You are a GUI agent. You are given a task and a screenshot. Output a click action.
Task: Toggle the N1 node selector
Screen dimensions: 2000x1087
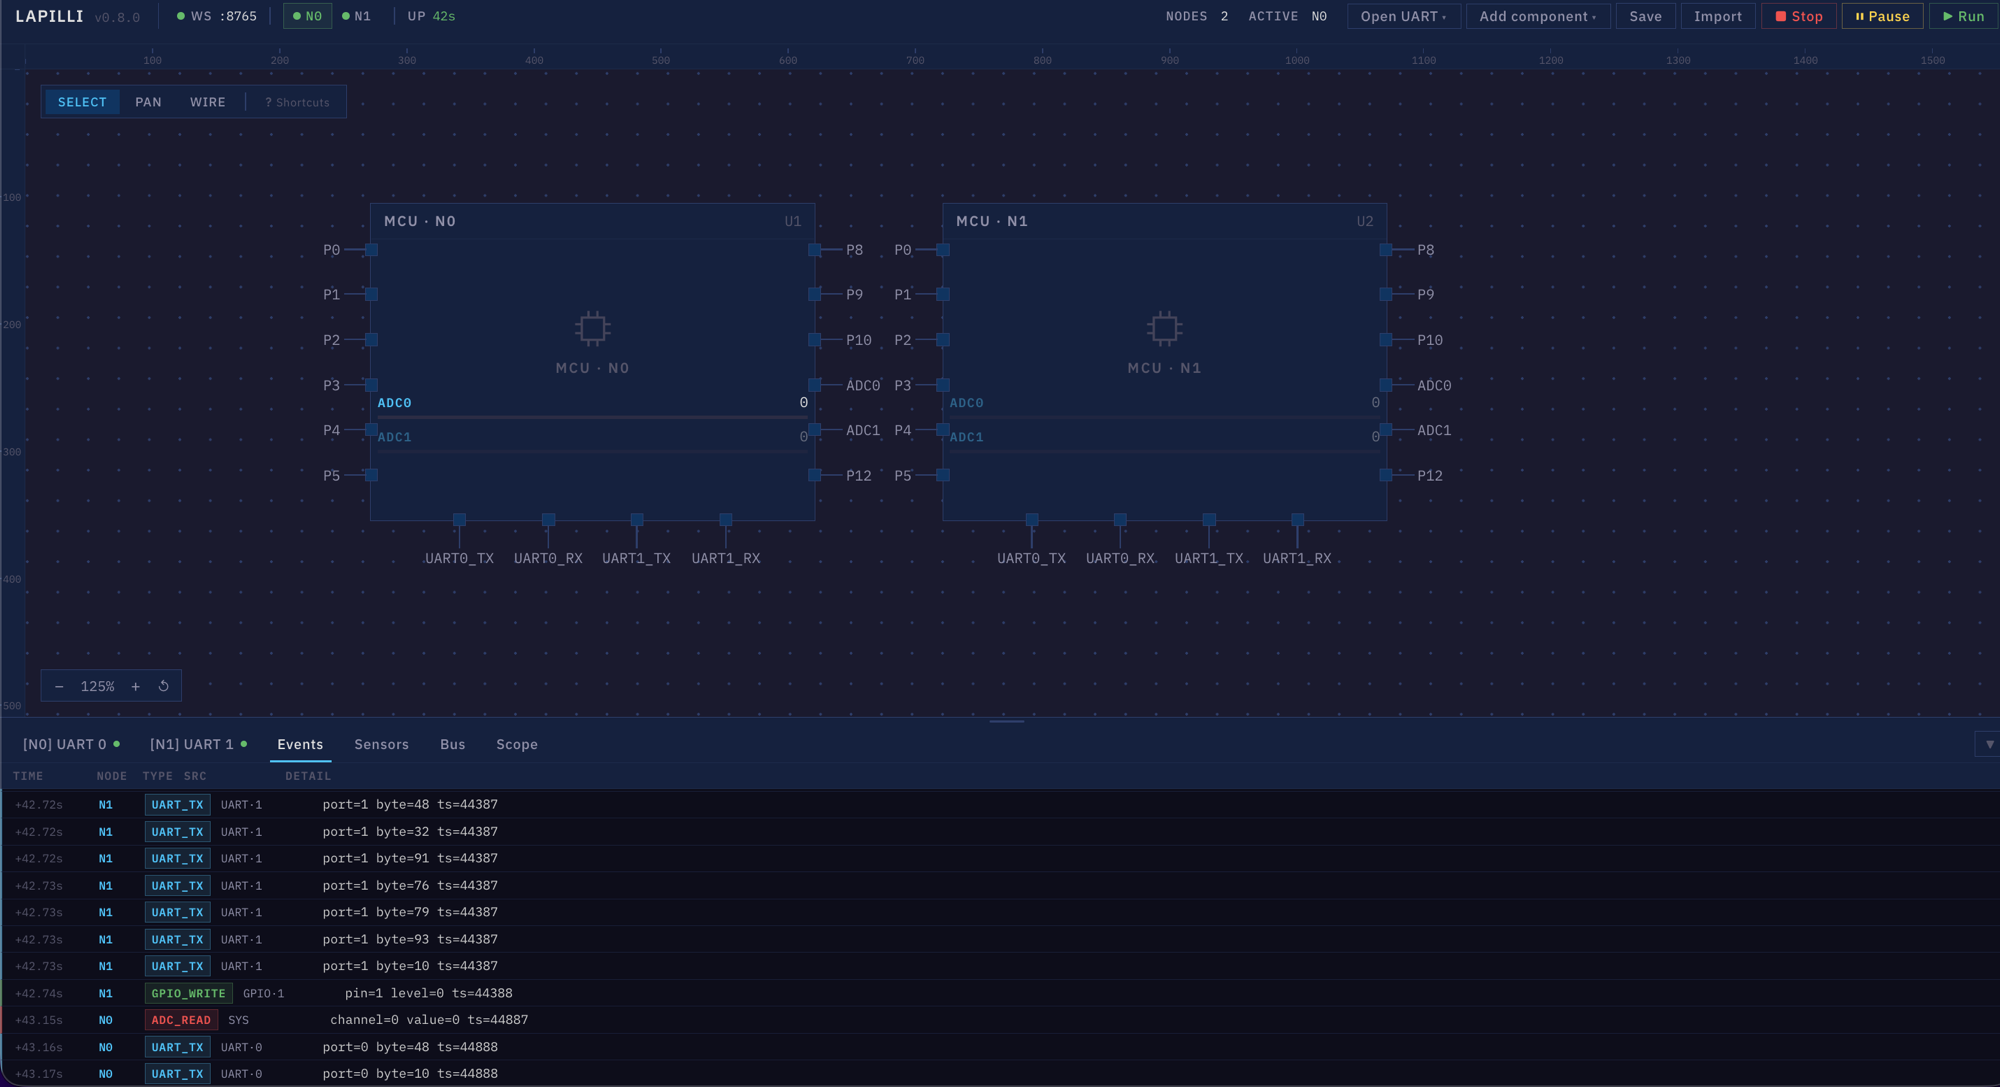coord(357,16)
